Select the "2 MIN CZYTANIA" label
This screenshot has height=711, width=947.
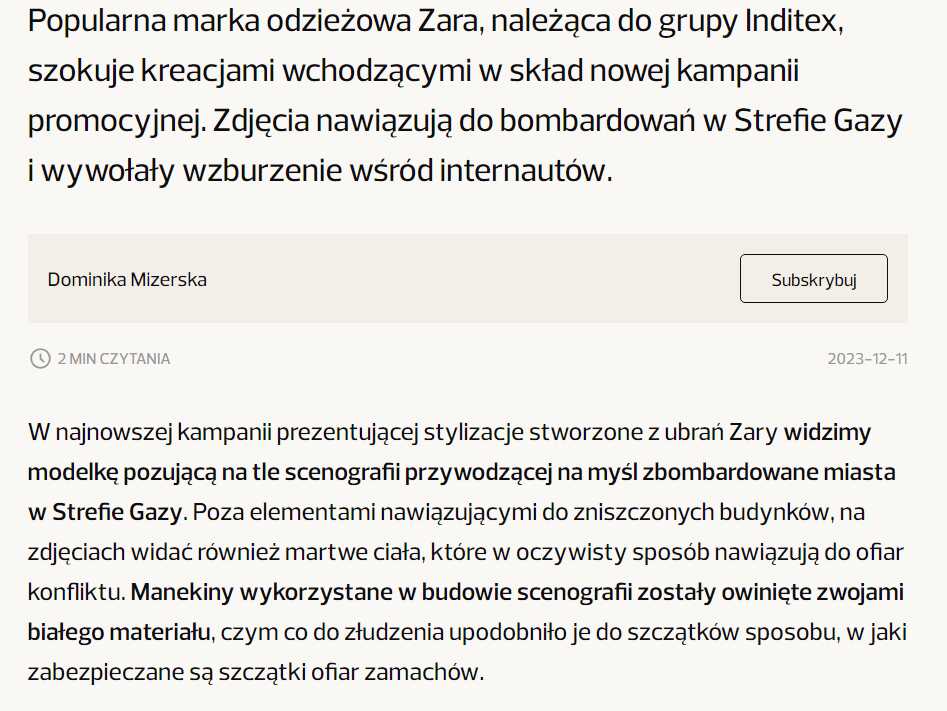114,359
